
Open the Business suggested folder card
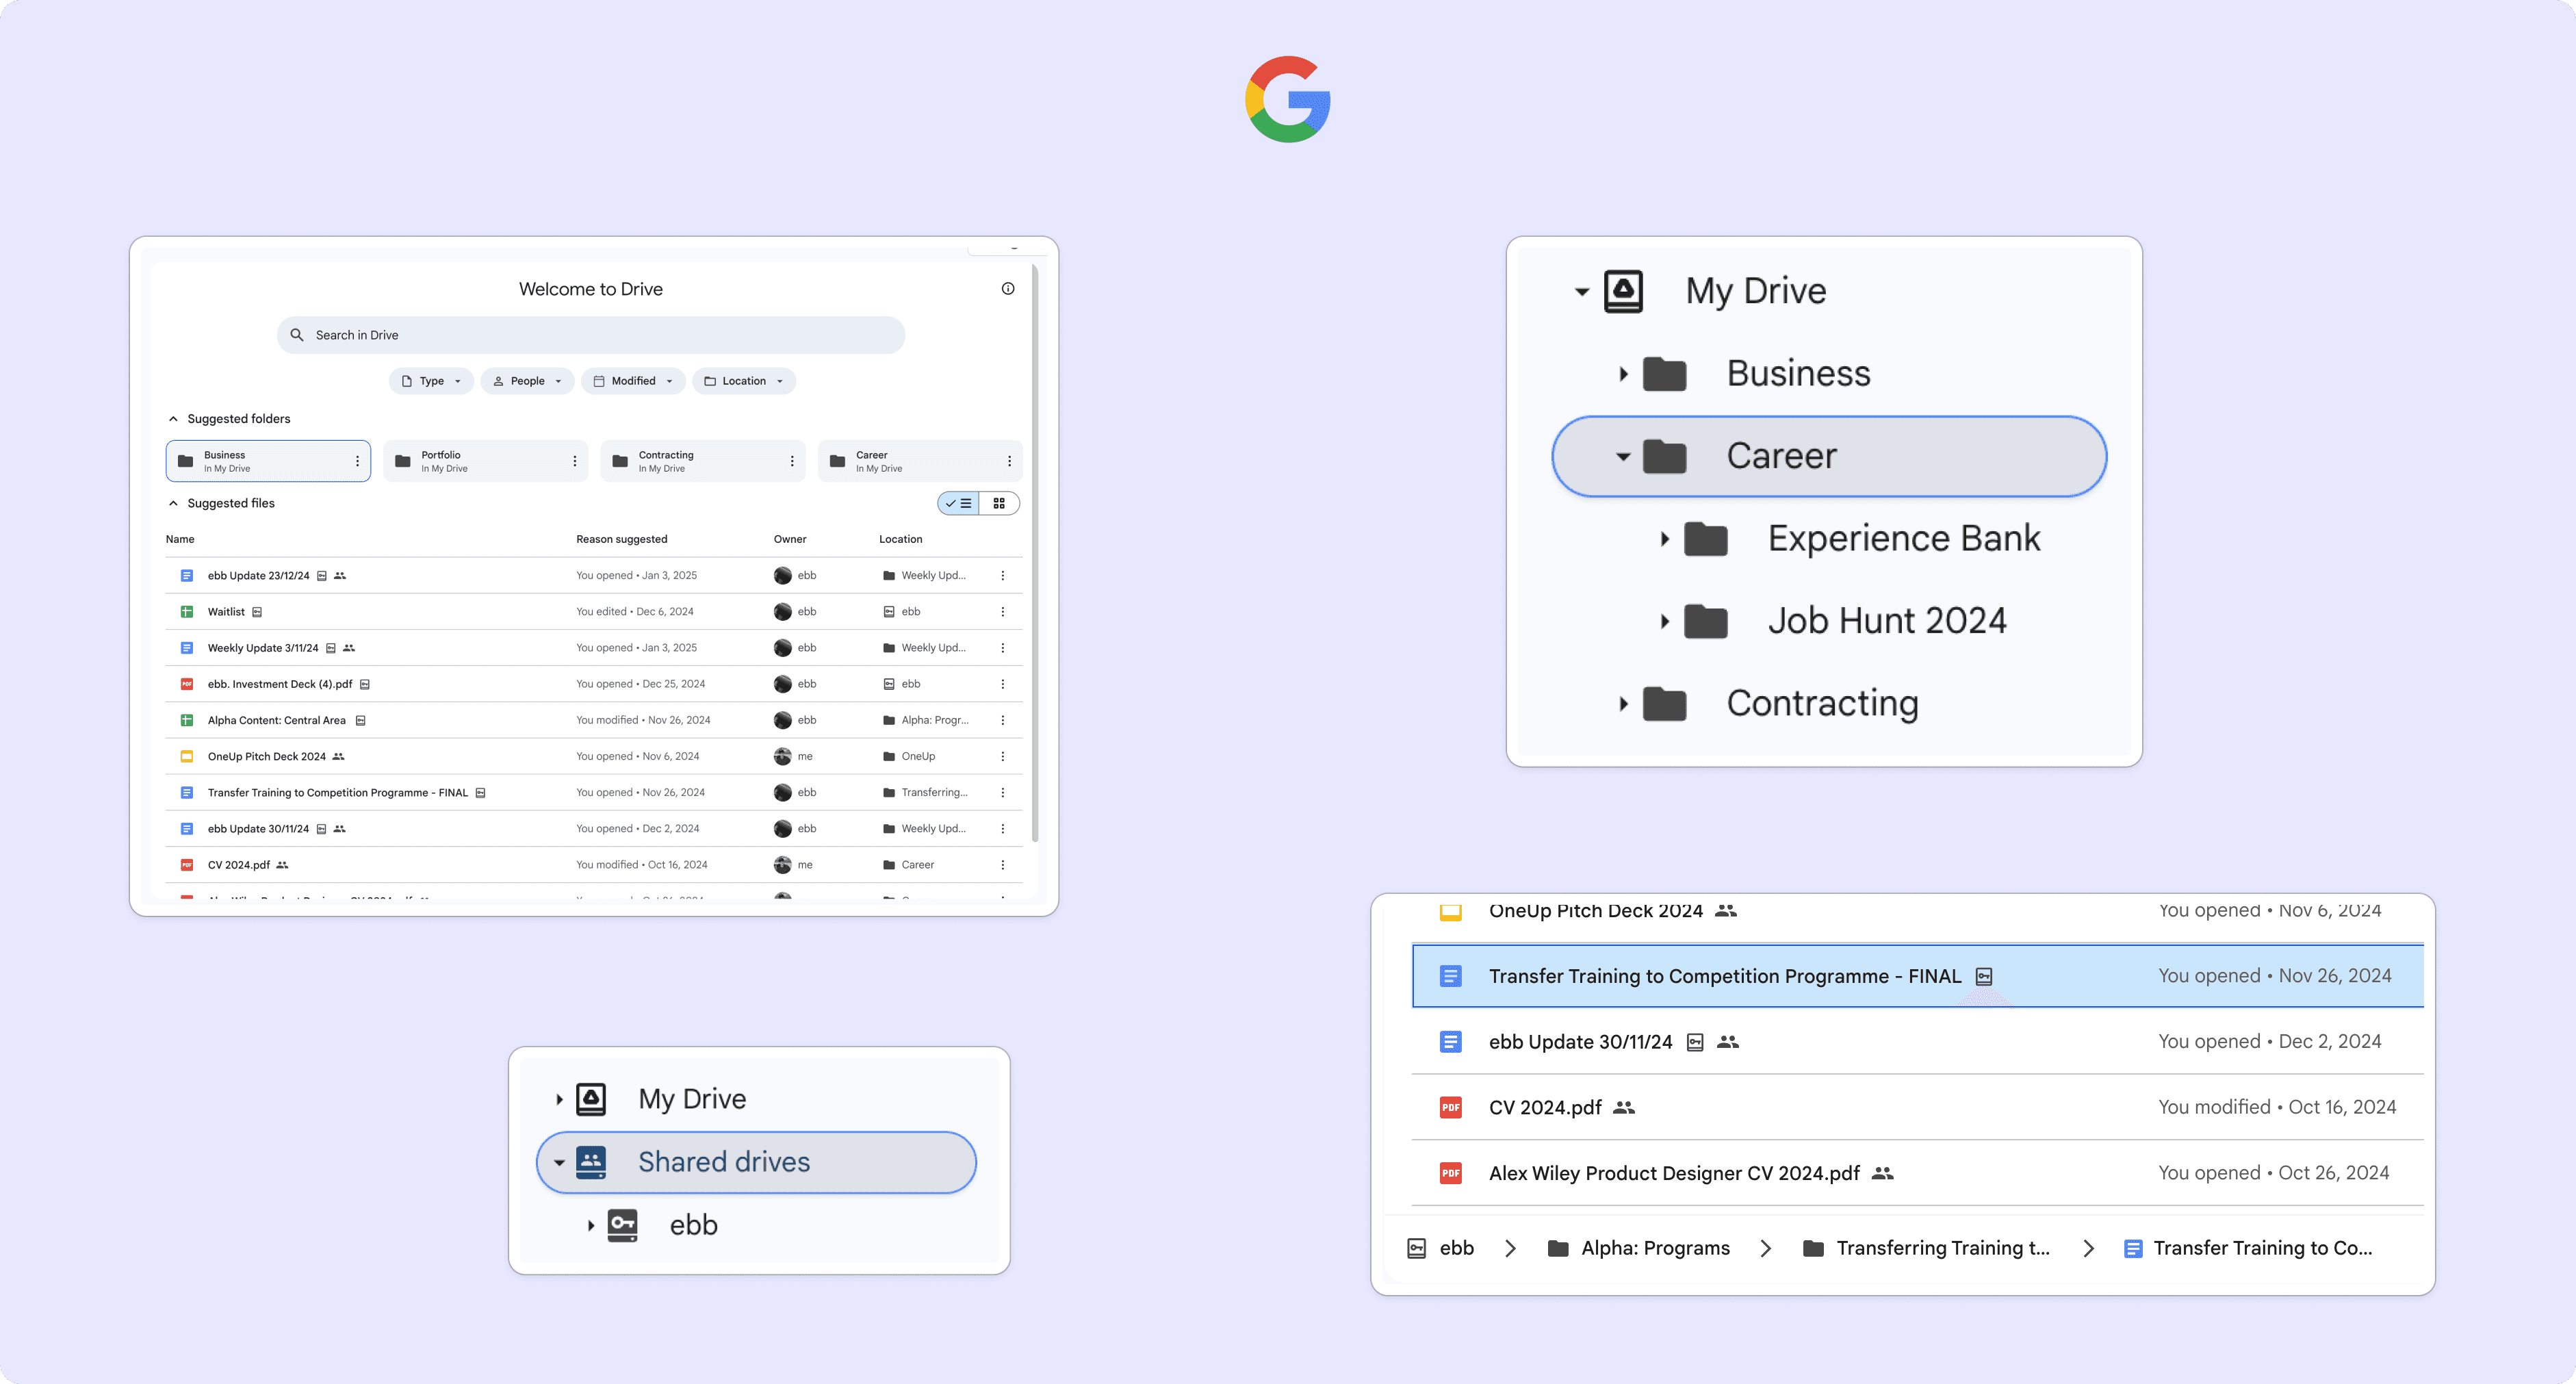[x=268, y=461]
